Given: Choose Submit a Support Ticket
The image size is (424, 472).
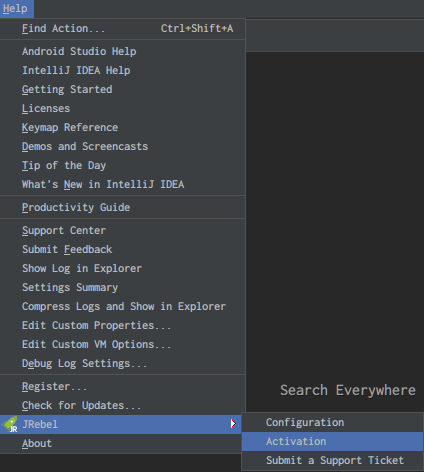Looking at the screenshot, I should point(332,460).
